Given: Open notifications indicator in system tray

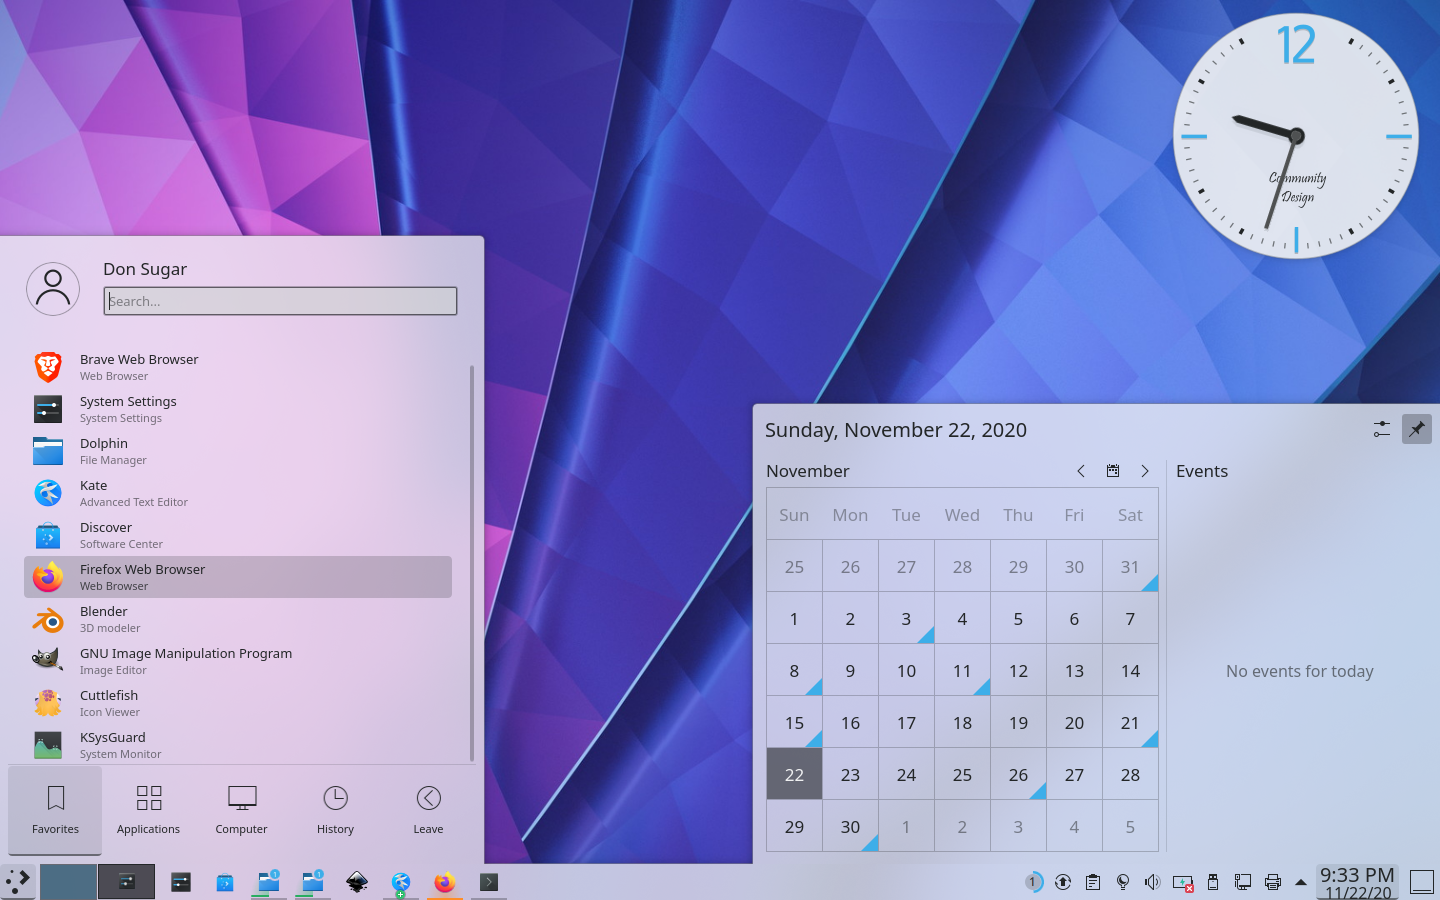Looking at the screenshot, I should click(x=1033, y=882).
